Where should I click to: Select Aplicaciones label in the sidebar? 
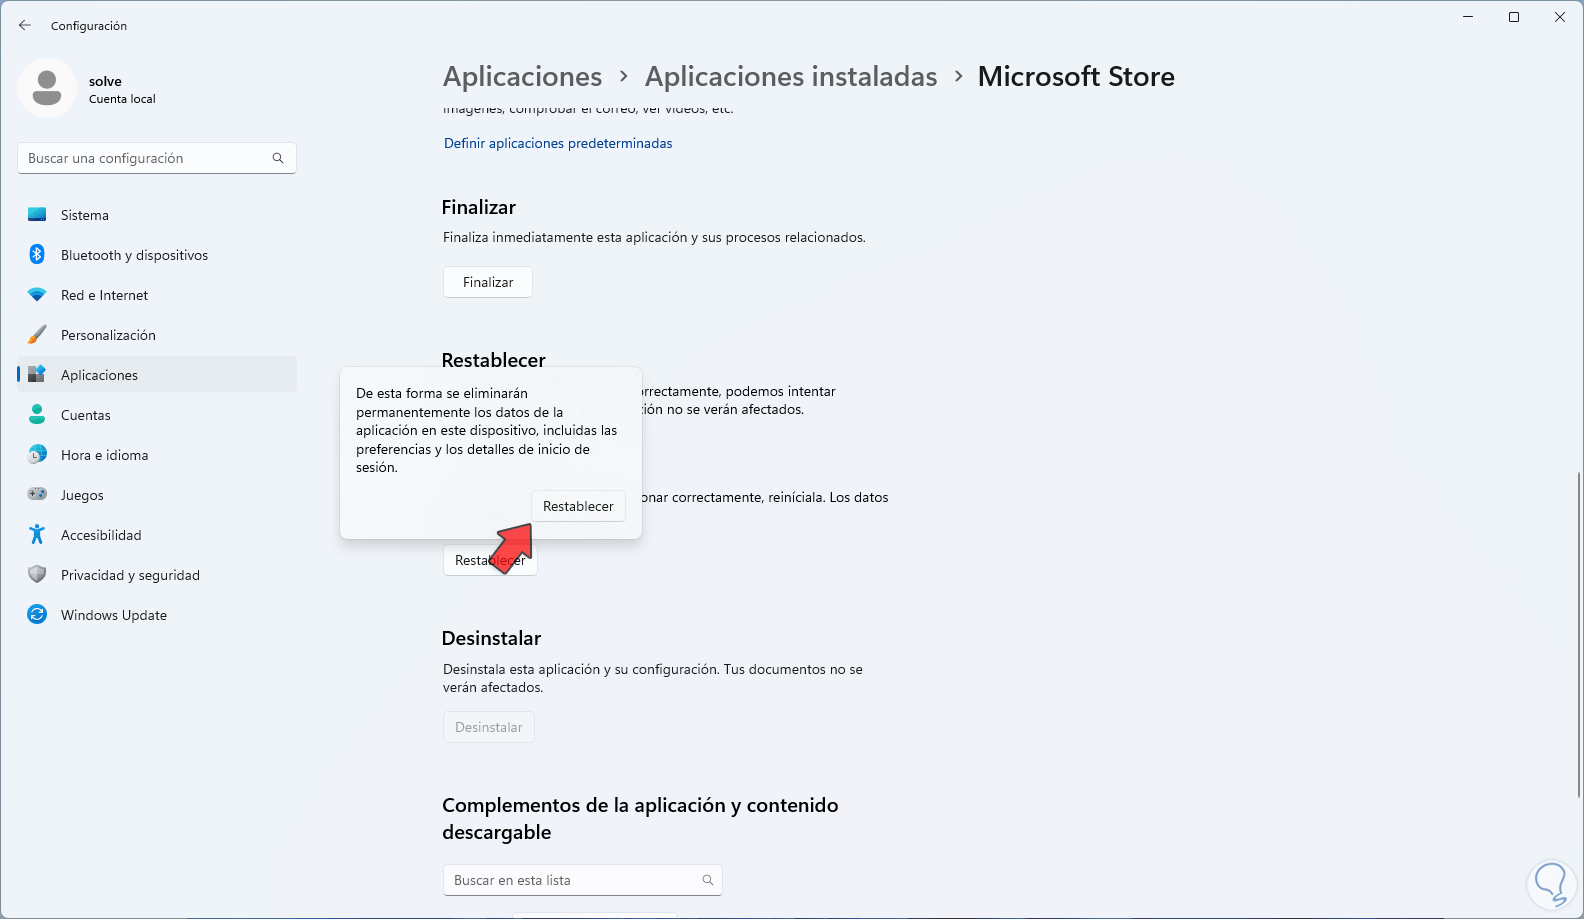click(x=99, y=375)
